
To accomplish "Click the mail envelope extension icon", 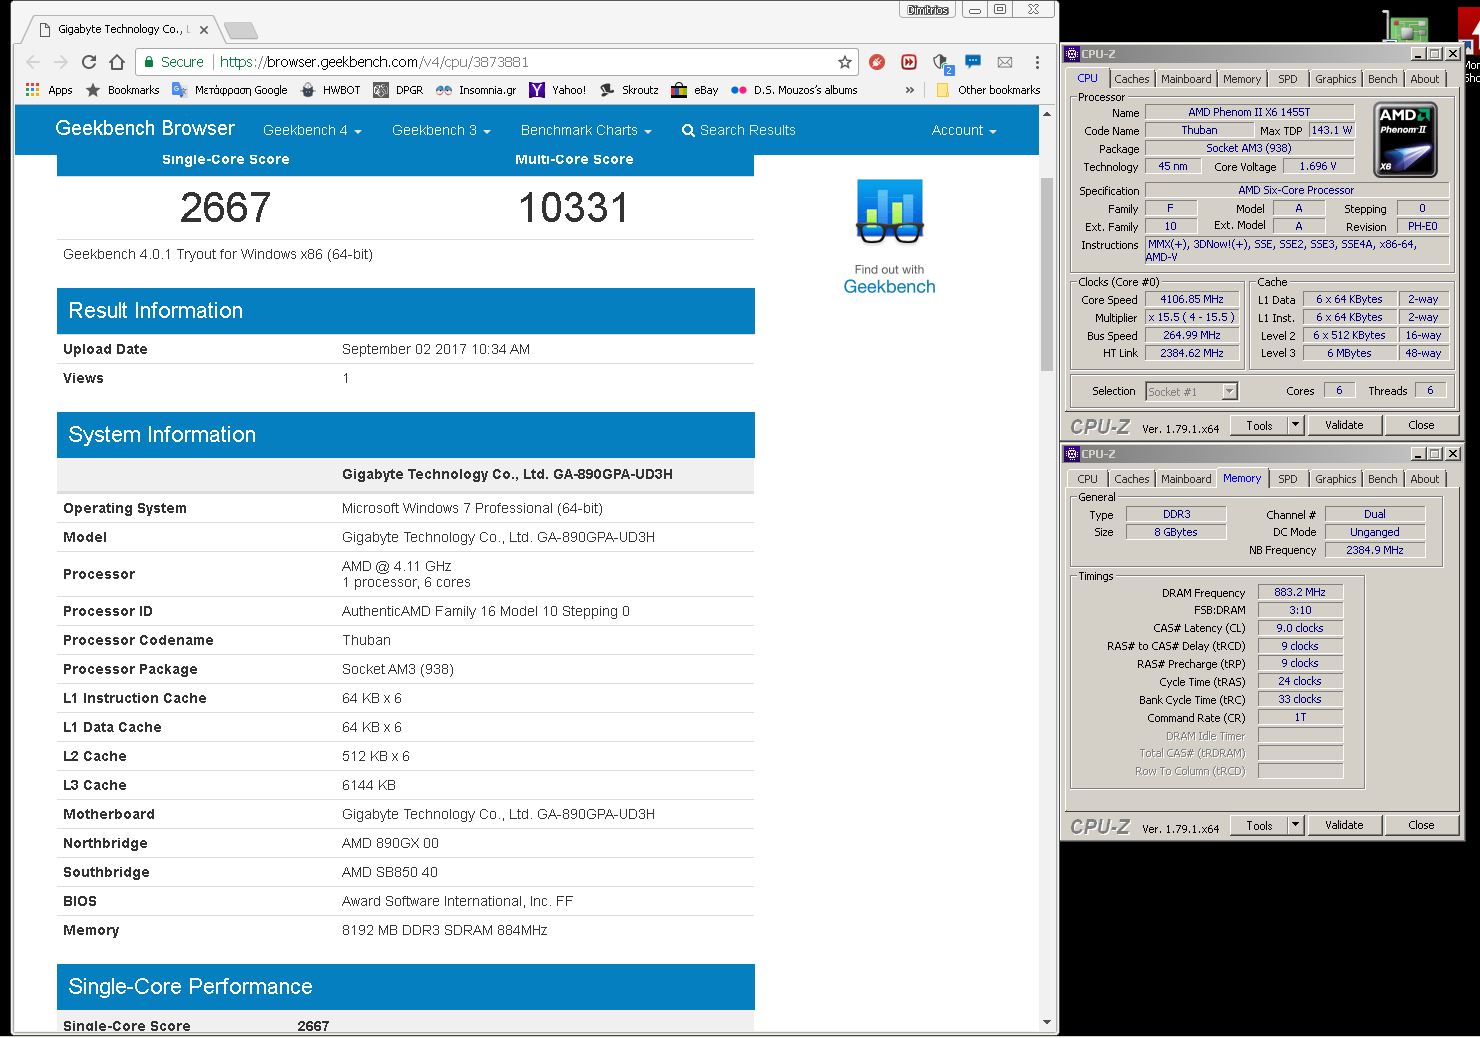I will pyautogui.click(x=1005, y=62).
